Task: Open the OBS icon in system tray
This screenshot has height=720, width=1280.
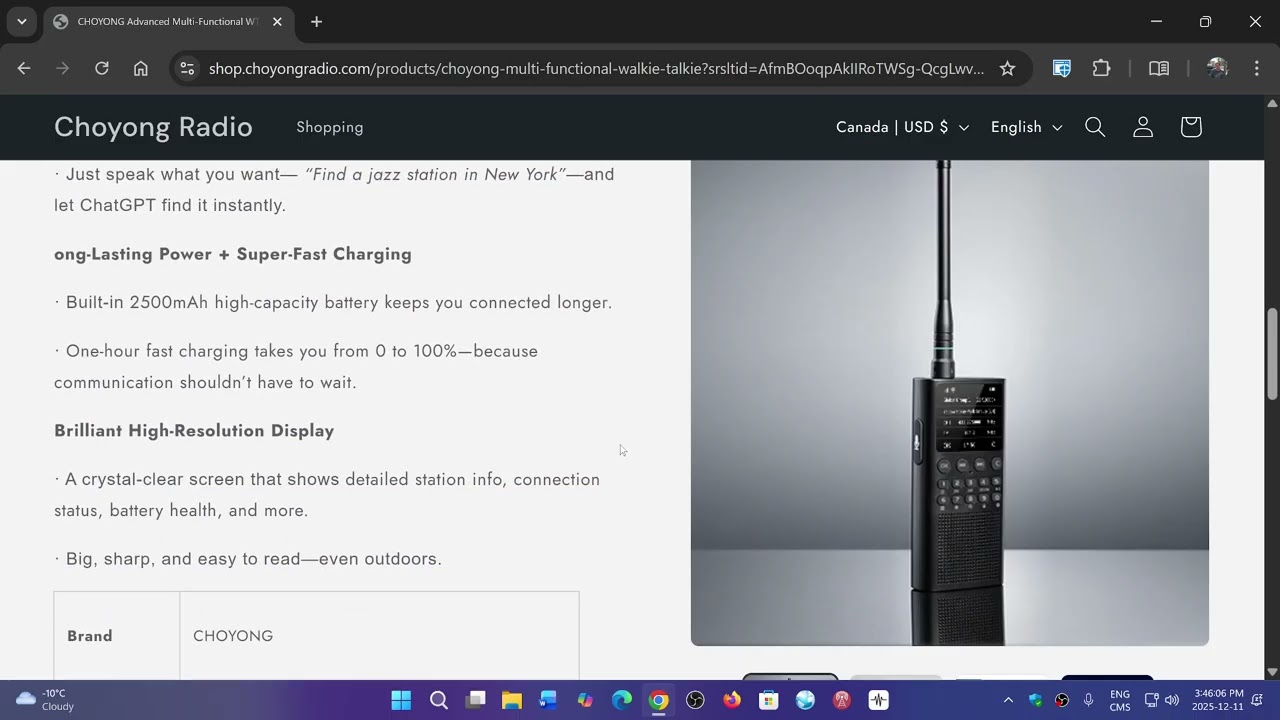Action: tap(1062, 700)
